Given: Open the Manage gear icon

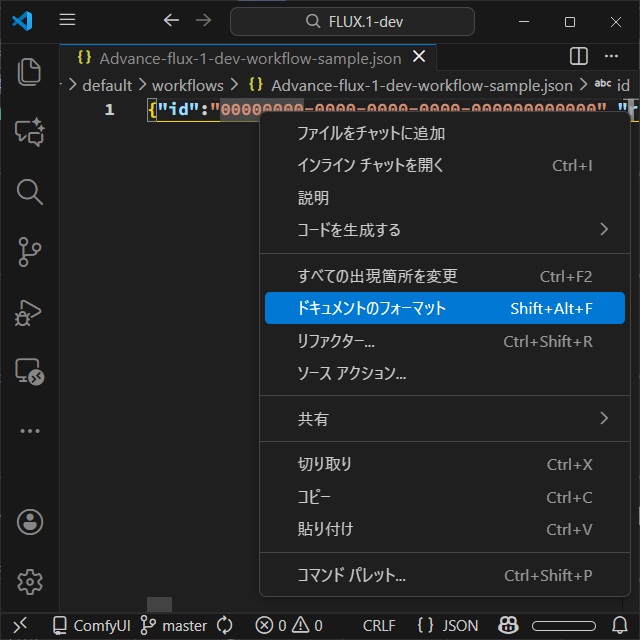Looking at the screenshot, I should coord(29,581).
